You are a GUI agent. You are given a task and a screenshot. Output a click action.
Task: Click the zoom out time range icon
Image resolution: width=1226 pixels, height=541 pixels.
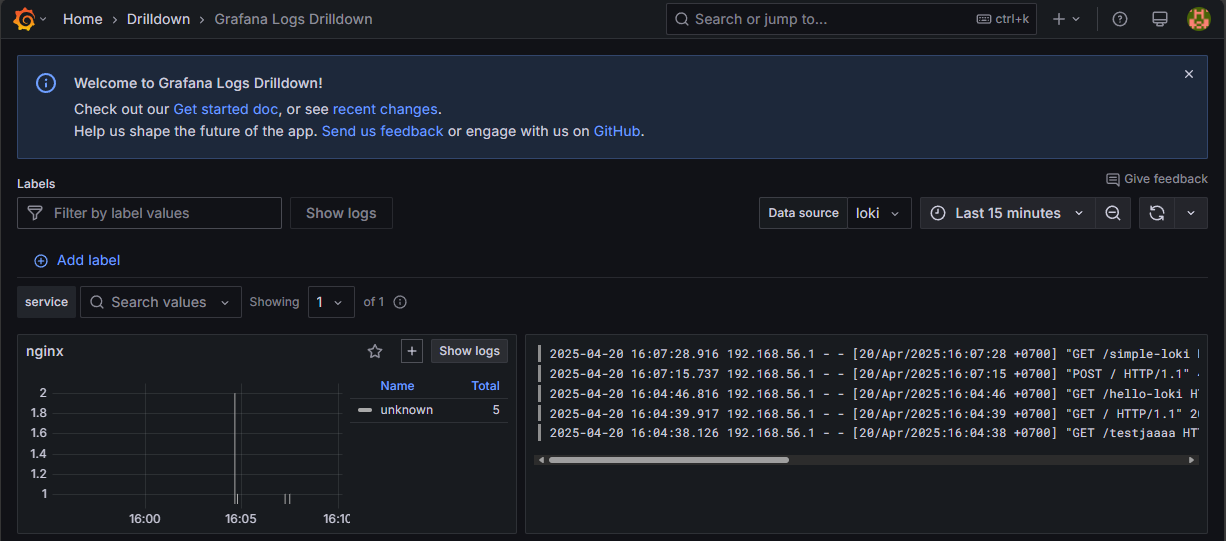click(1112, 213)
